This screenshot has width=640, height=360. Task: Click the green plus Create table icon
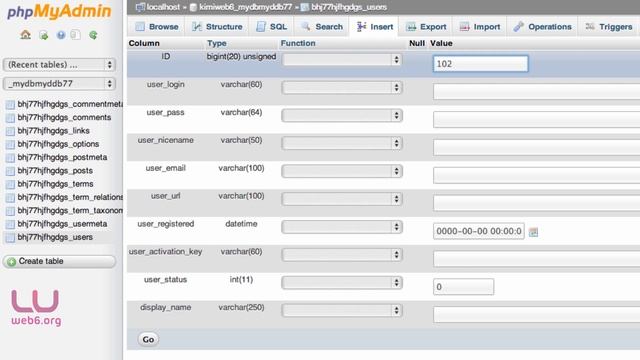(11, 262)
